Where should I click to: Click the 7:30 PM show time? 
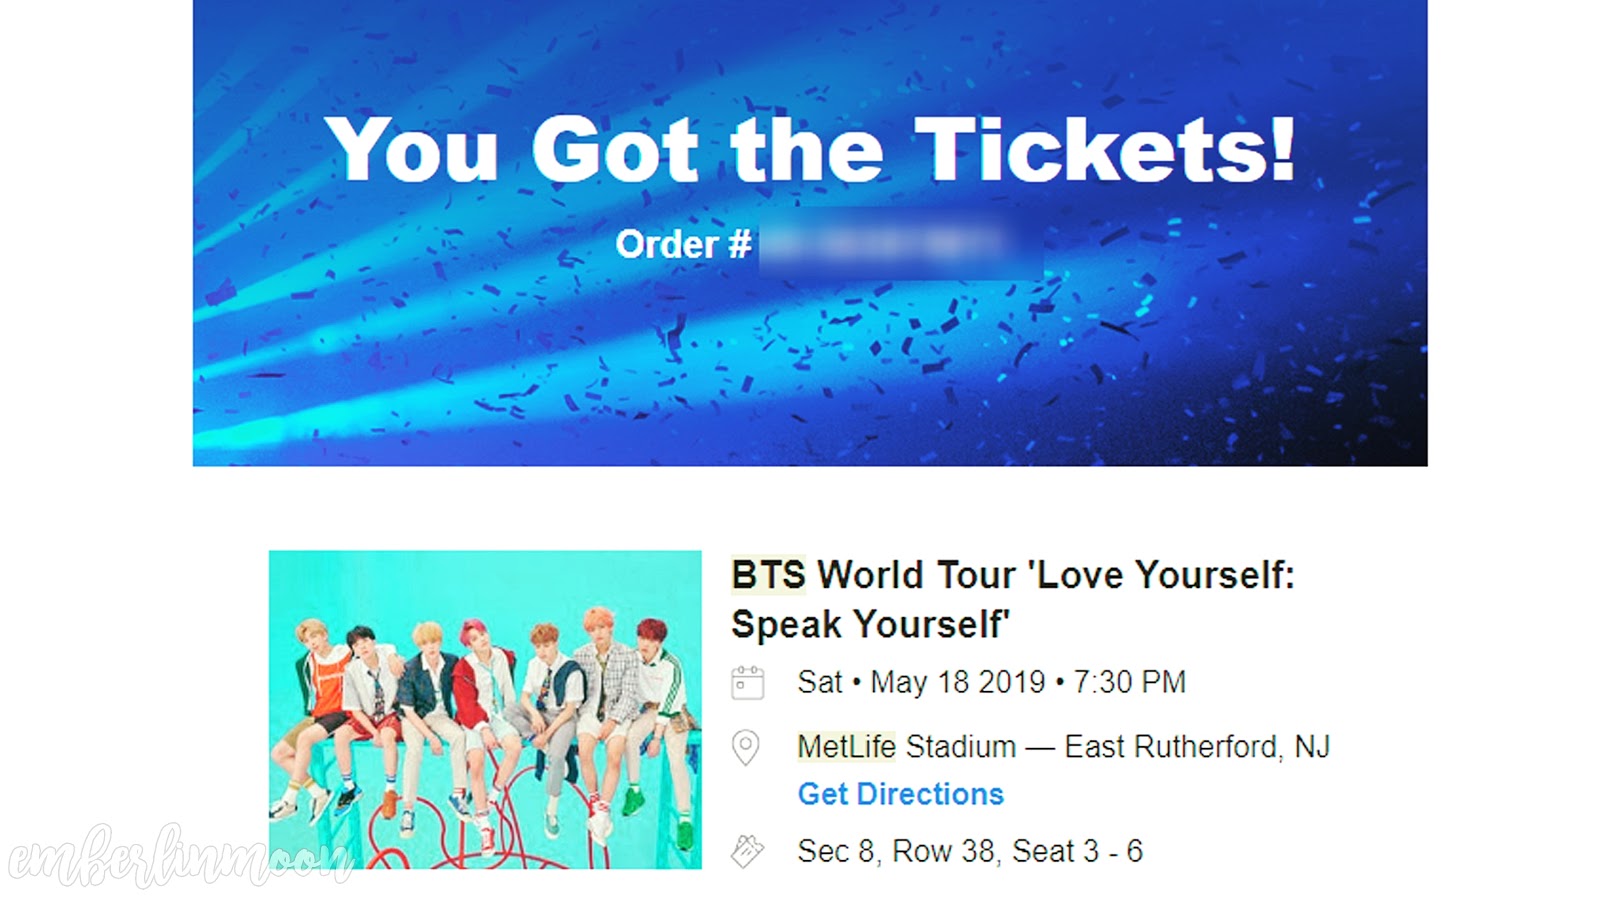[1129, 682]
